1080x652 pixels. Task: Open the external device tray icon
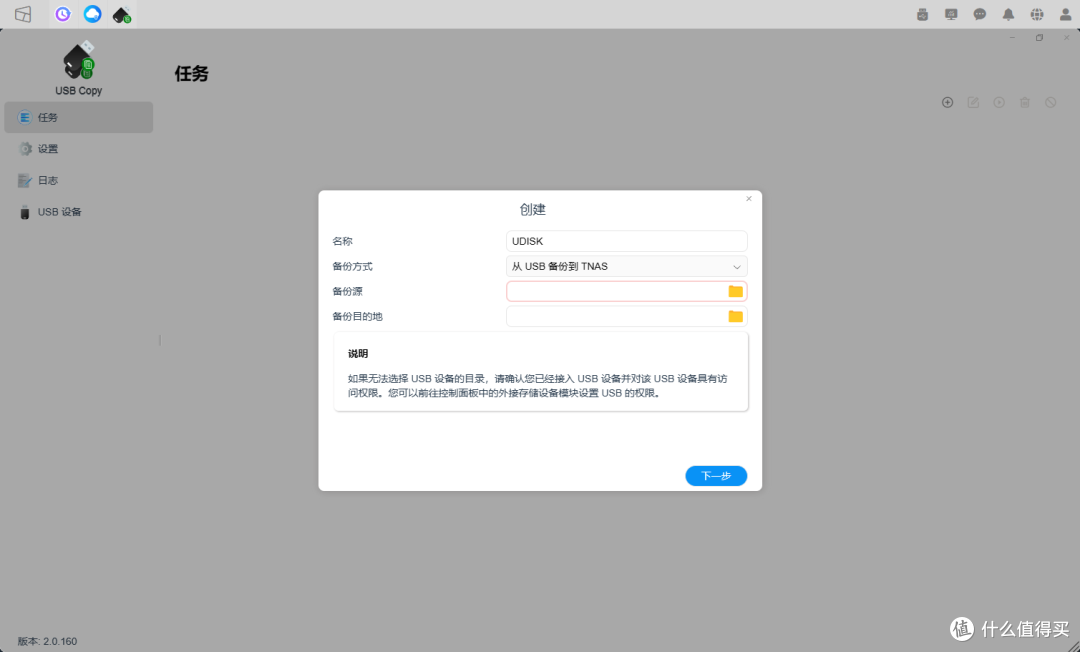click(x=922, y=14)
